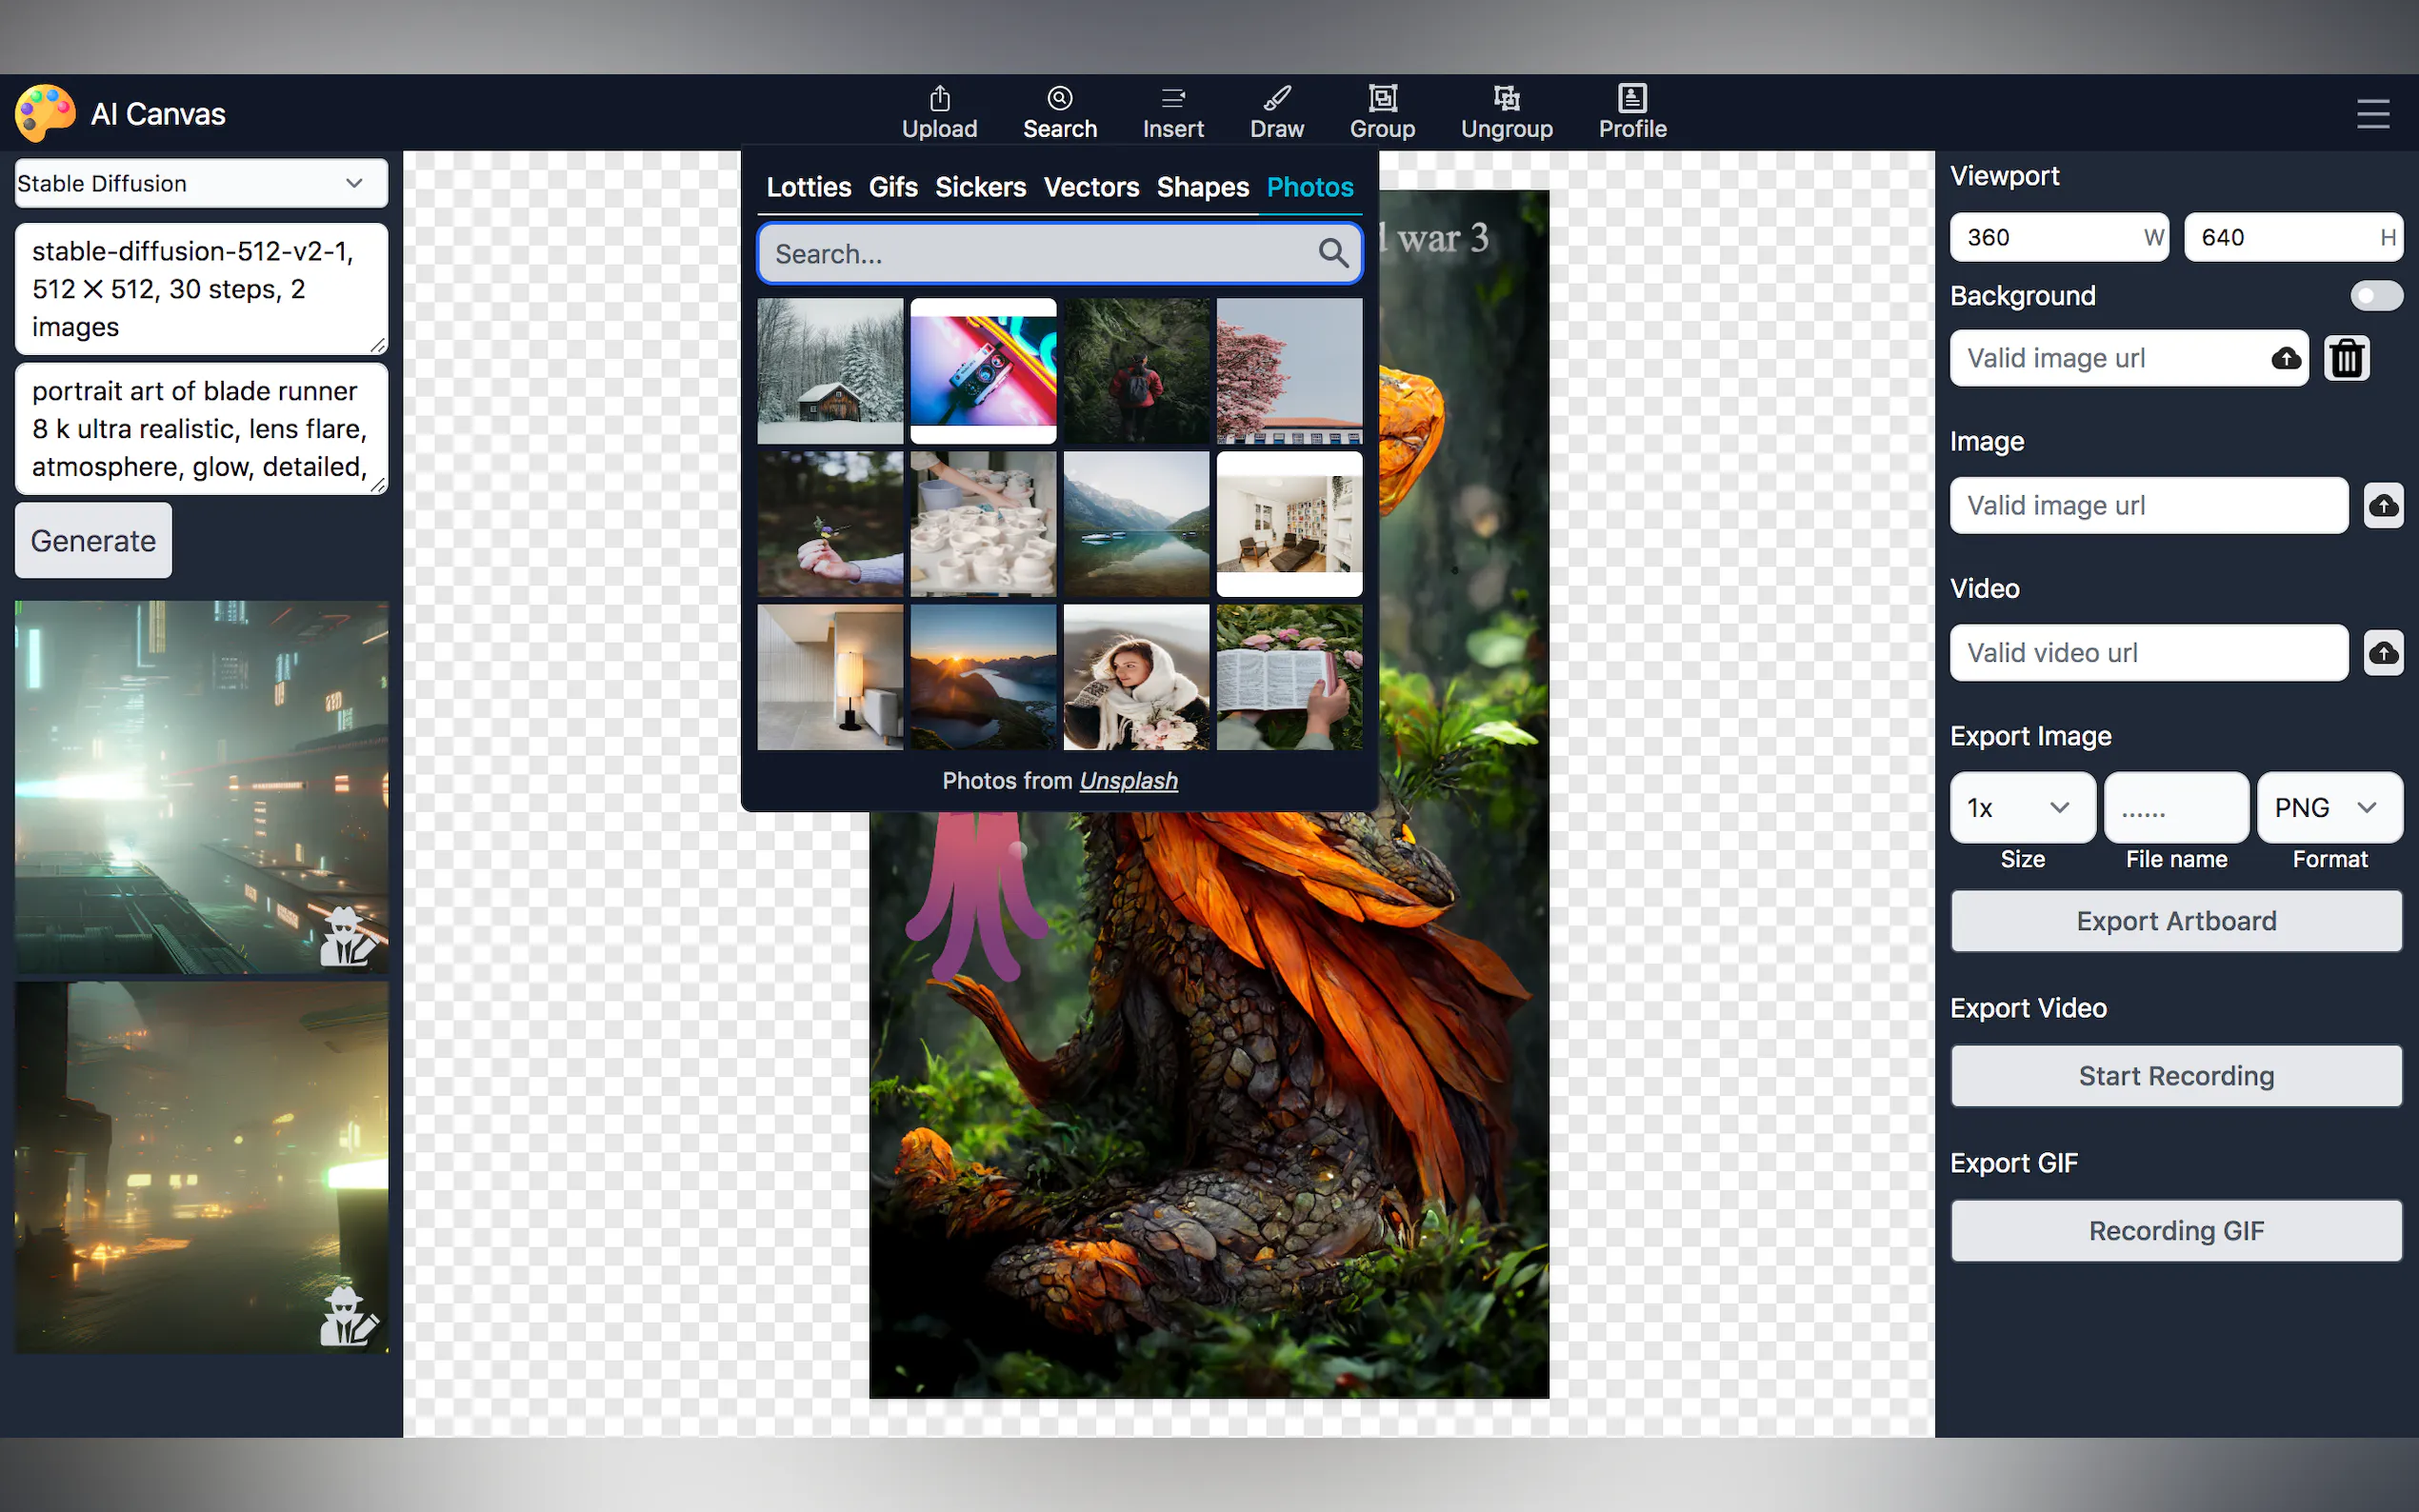Open the Unsplash link

point(1128,781)
